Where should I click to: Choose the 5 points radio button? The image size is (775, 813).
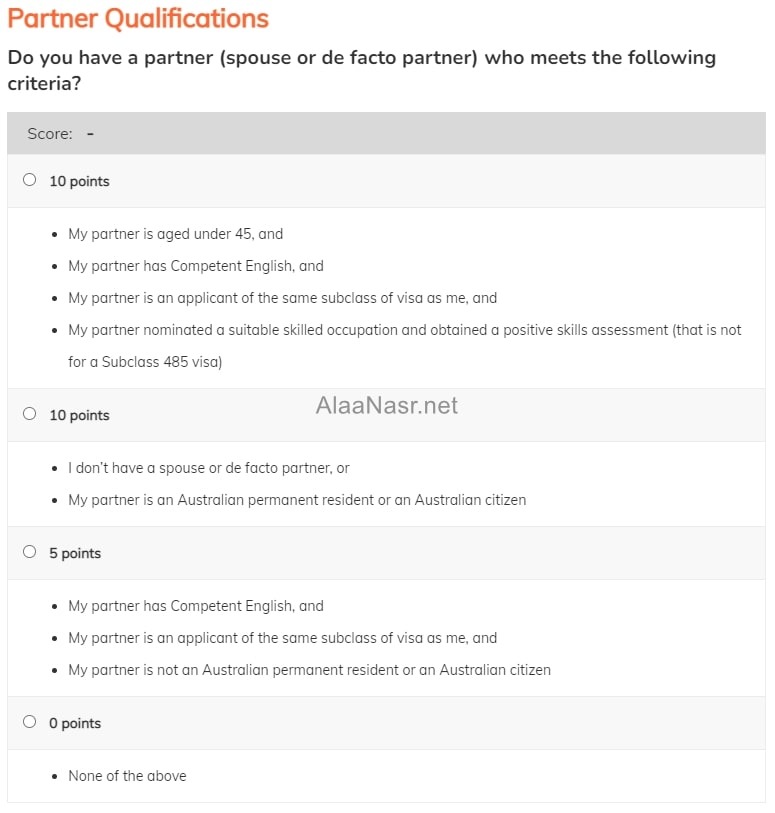coord(29,552)
